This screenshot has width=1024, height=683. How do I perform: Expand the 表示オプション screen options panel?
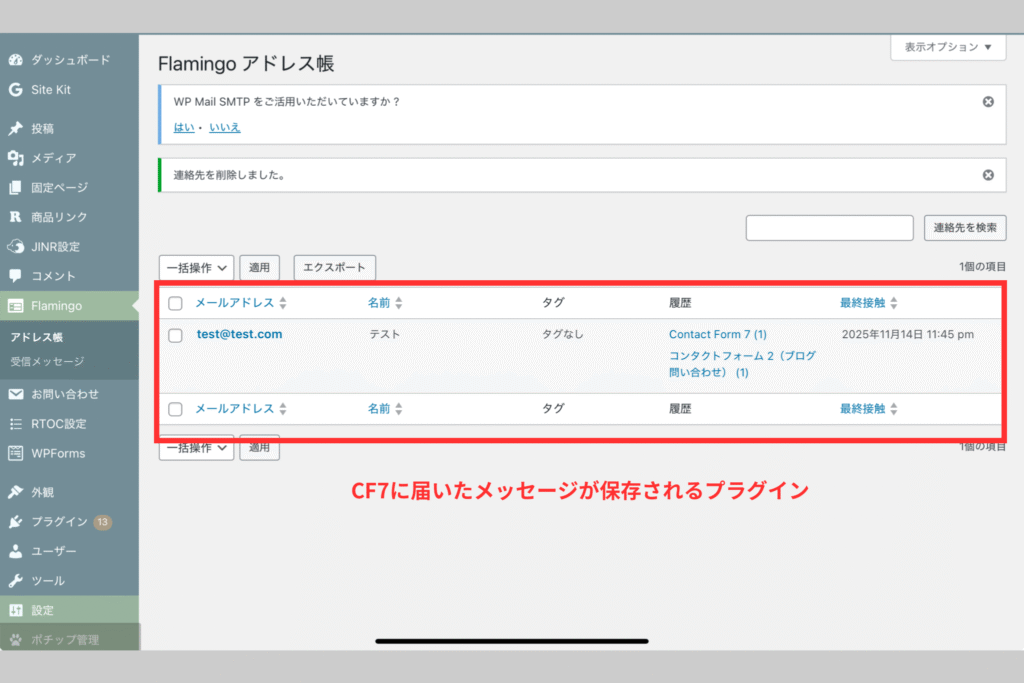pos(948,47)
